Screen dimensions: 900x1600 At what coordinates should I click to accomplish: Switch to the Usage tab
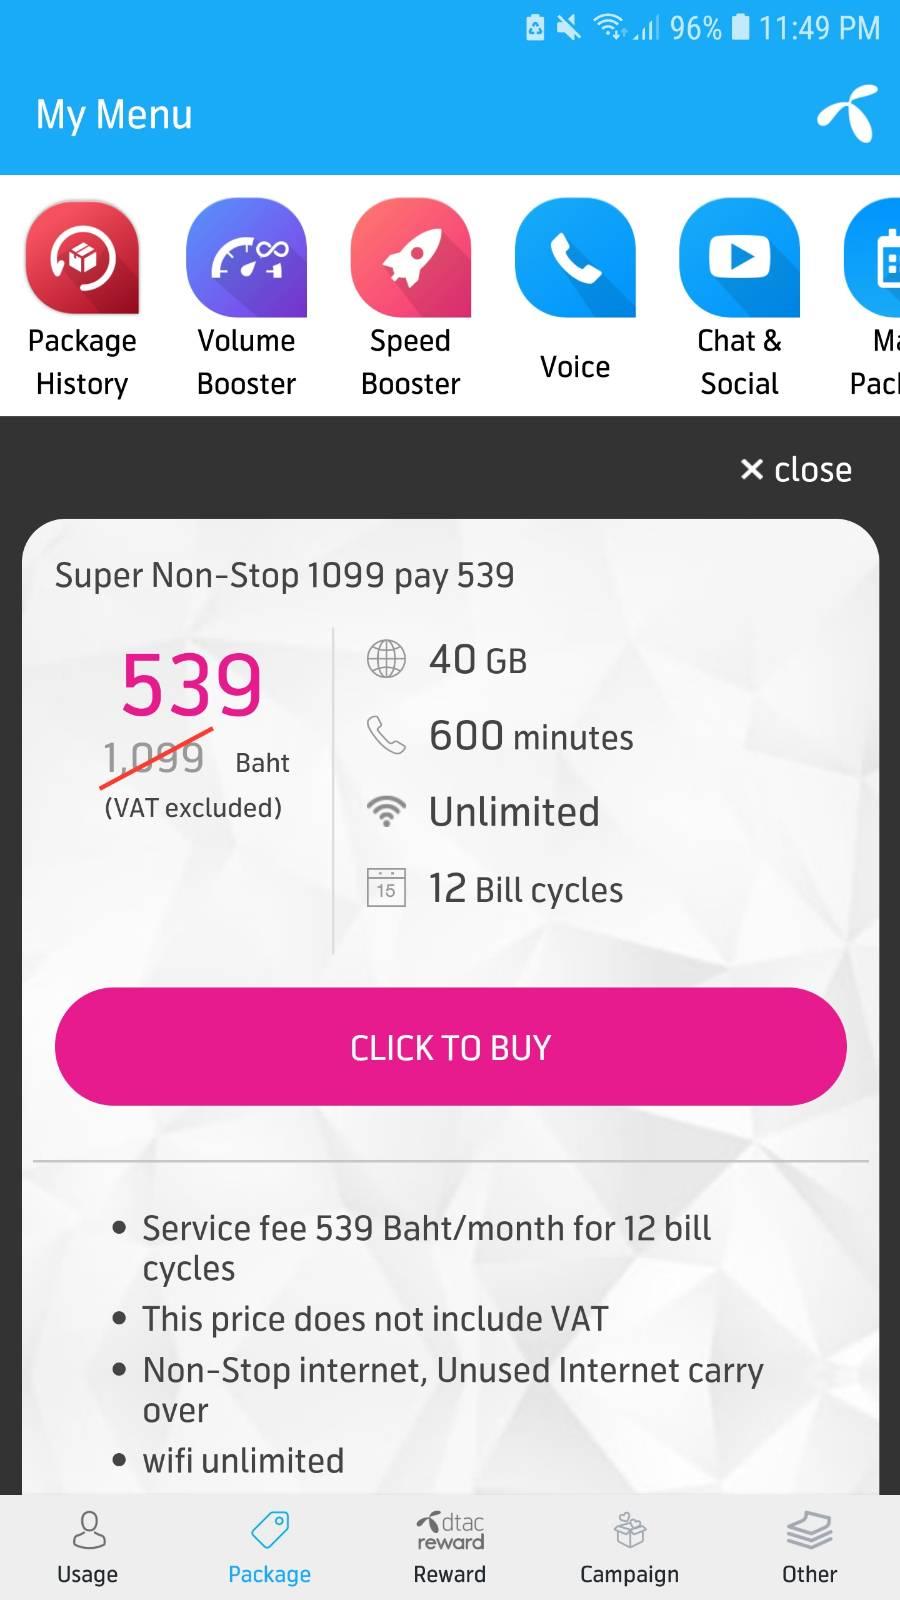click(88, 1547)
